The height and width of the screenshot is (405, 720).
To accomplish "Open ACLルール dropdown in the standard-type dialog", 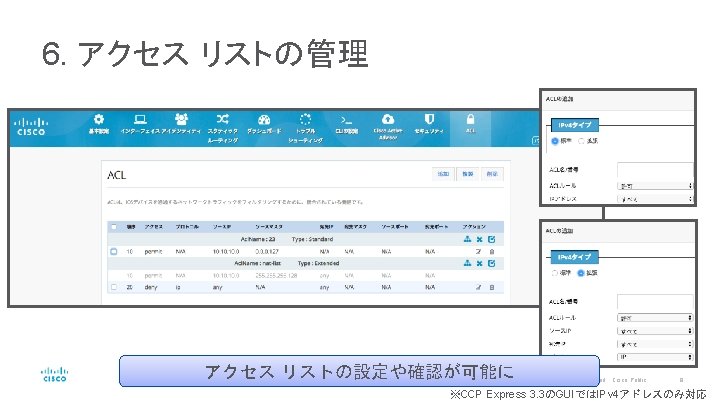I will pyautogui.click(x=655, y=186).
